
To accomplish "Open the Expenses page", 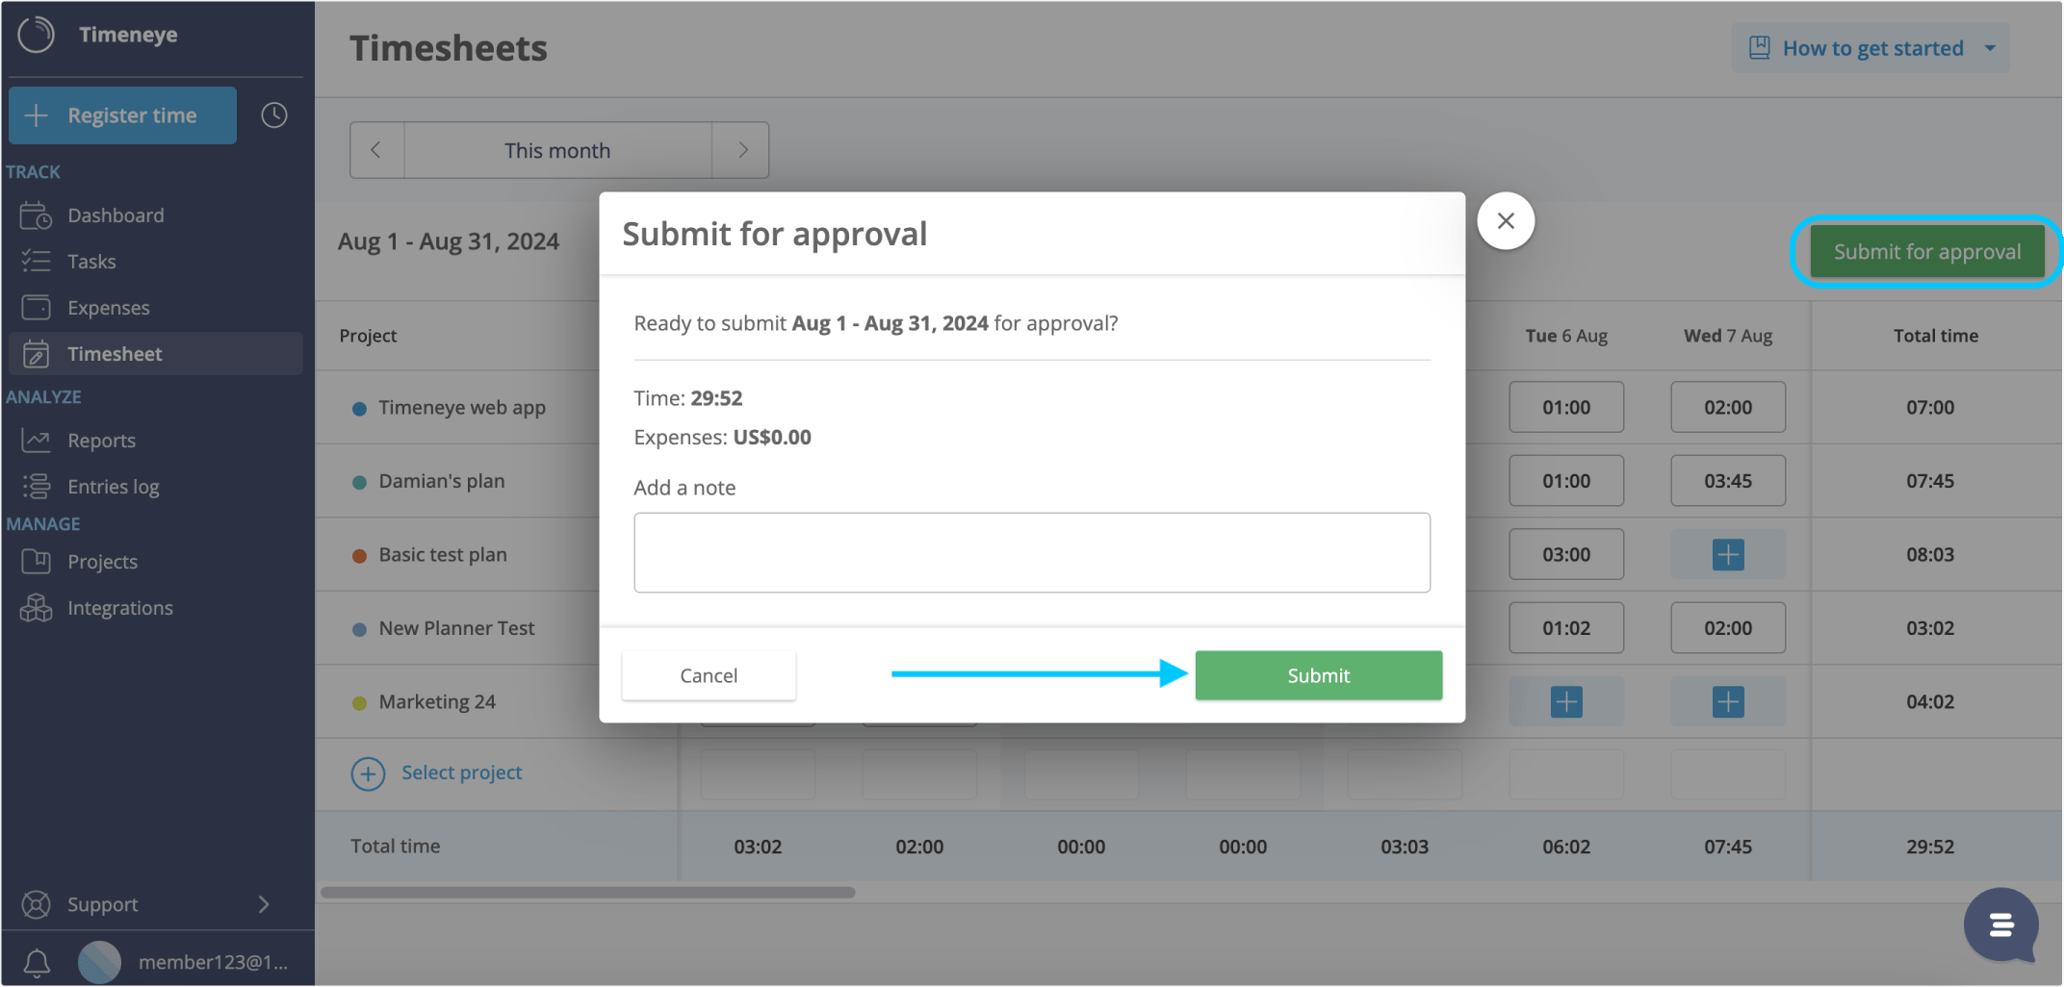I will (108, 307).
